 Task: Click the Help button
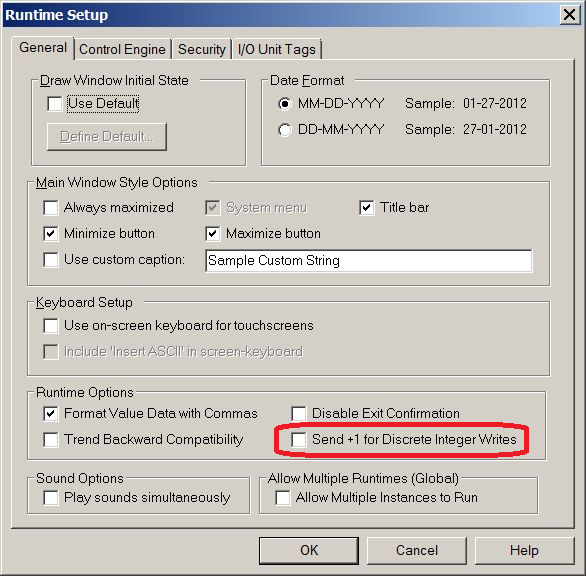pyautogui.click(x=524, y=551)
